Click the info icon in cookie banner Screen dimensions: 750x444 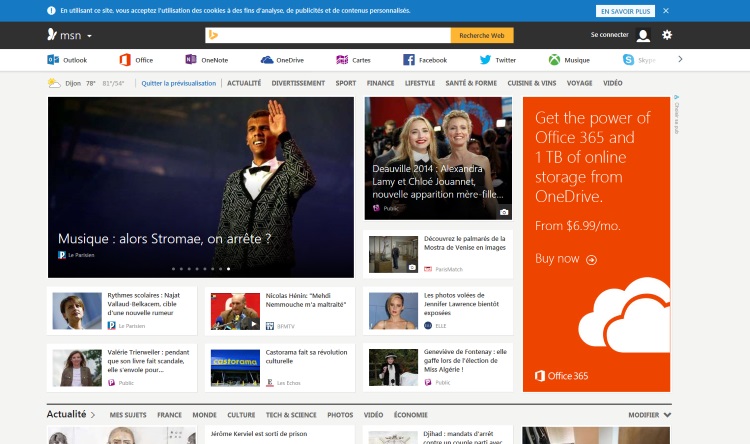click(x=51, y=11)
